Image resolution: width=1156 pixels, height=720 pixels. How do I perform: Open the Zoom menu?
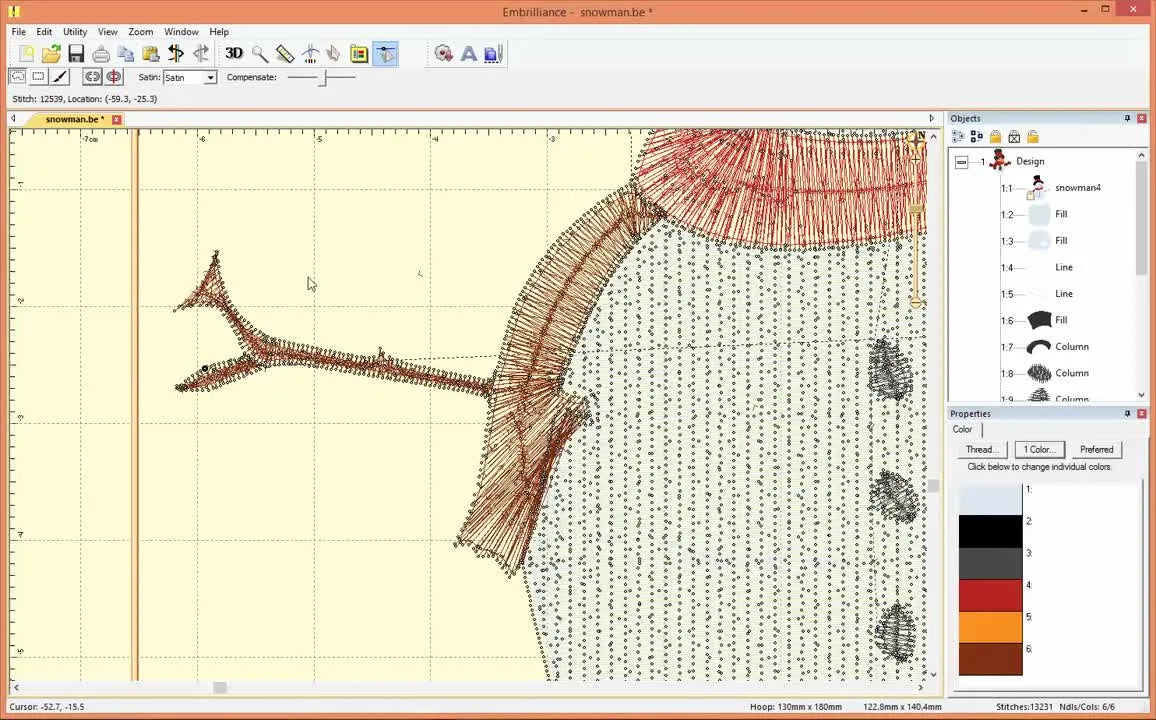coord(141,32)
